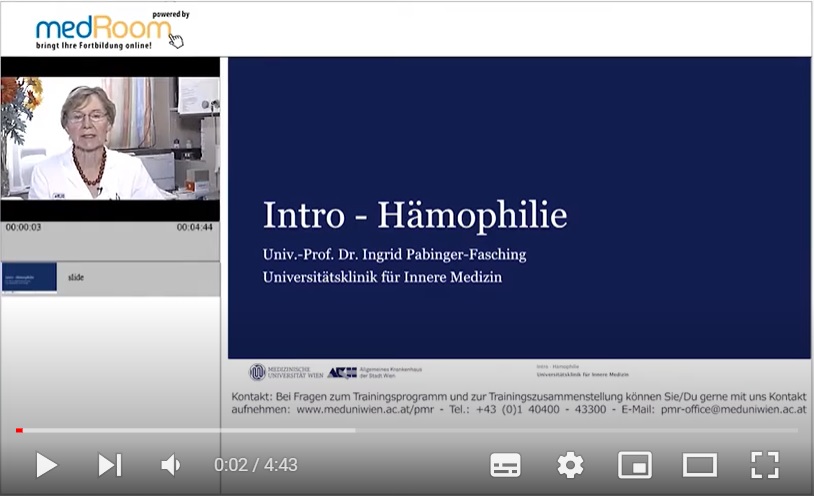
Task: Click the 0:02 / 4:43 time display
Action: point(256,465)
